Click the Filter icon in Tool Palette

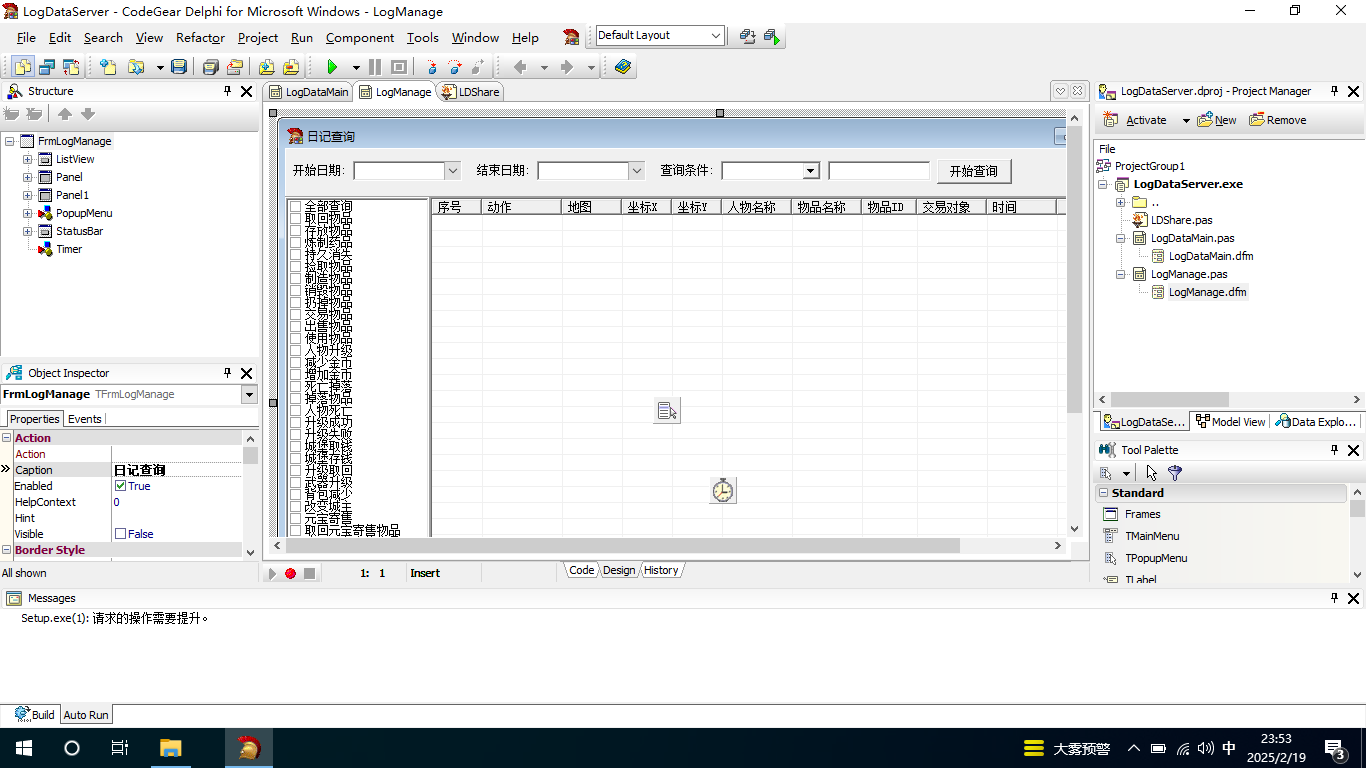point(1175,473)
